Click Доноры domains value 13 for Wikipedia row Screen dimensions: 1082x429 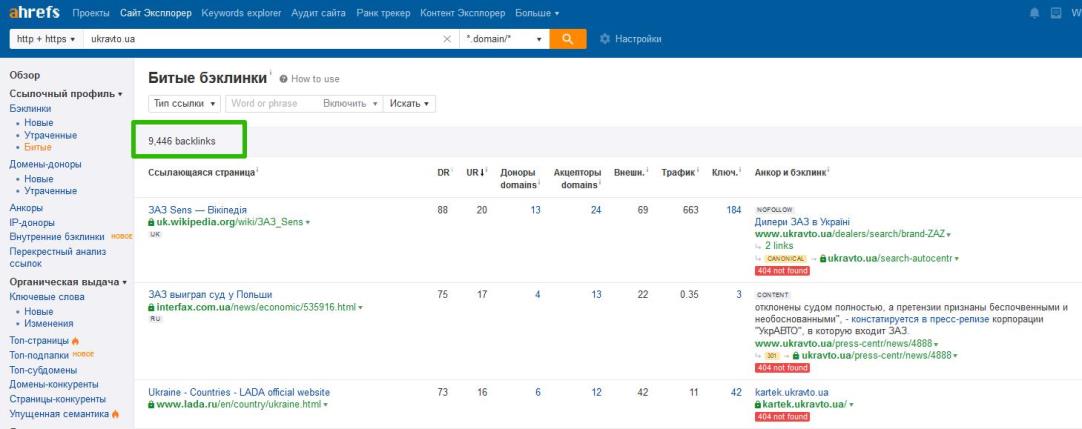click(x=535, y=210)
